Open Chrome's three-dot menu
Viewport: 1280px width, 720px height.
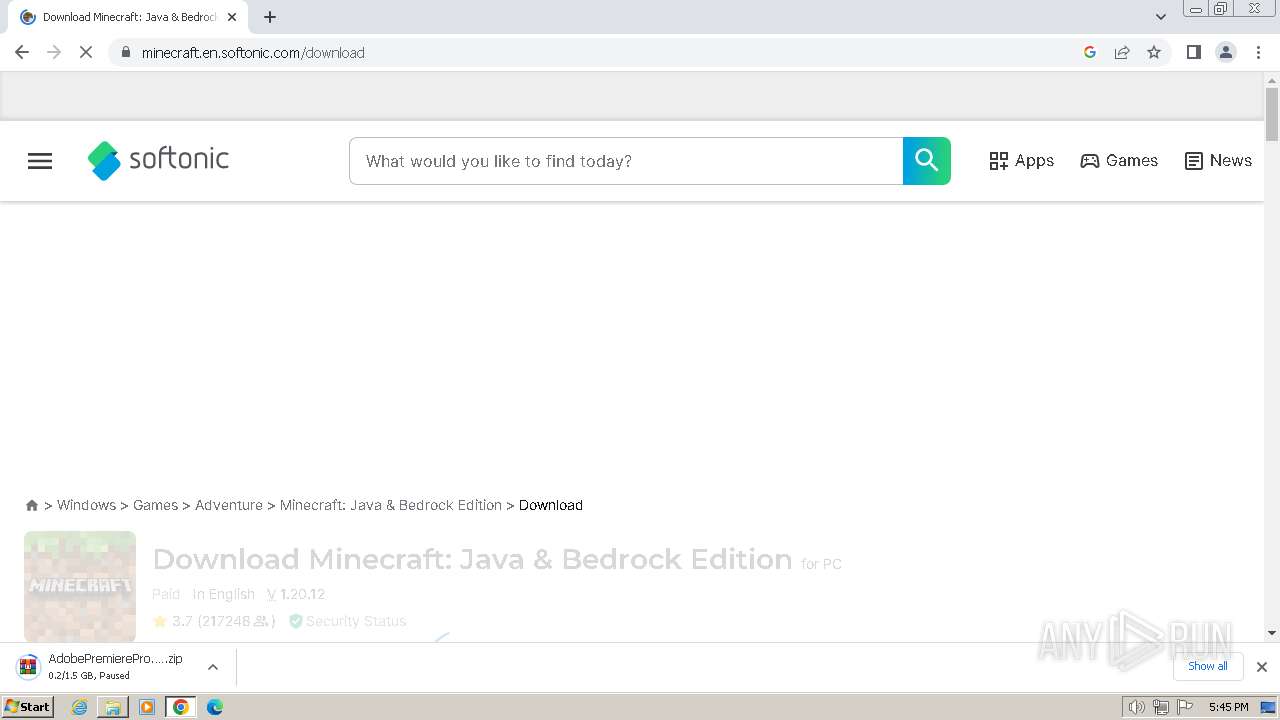(1258, 52)
